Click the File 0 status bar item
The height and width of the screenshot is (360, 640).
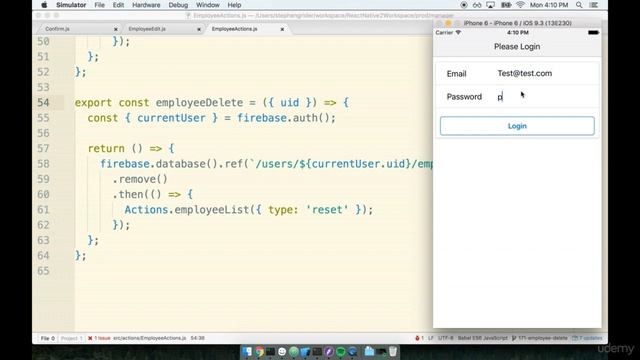(48, 338)
